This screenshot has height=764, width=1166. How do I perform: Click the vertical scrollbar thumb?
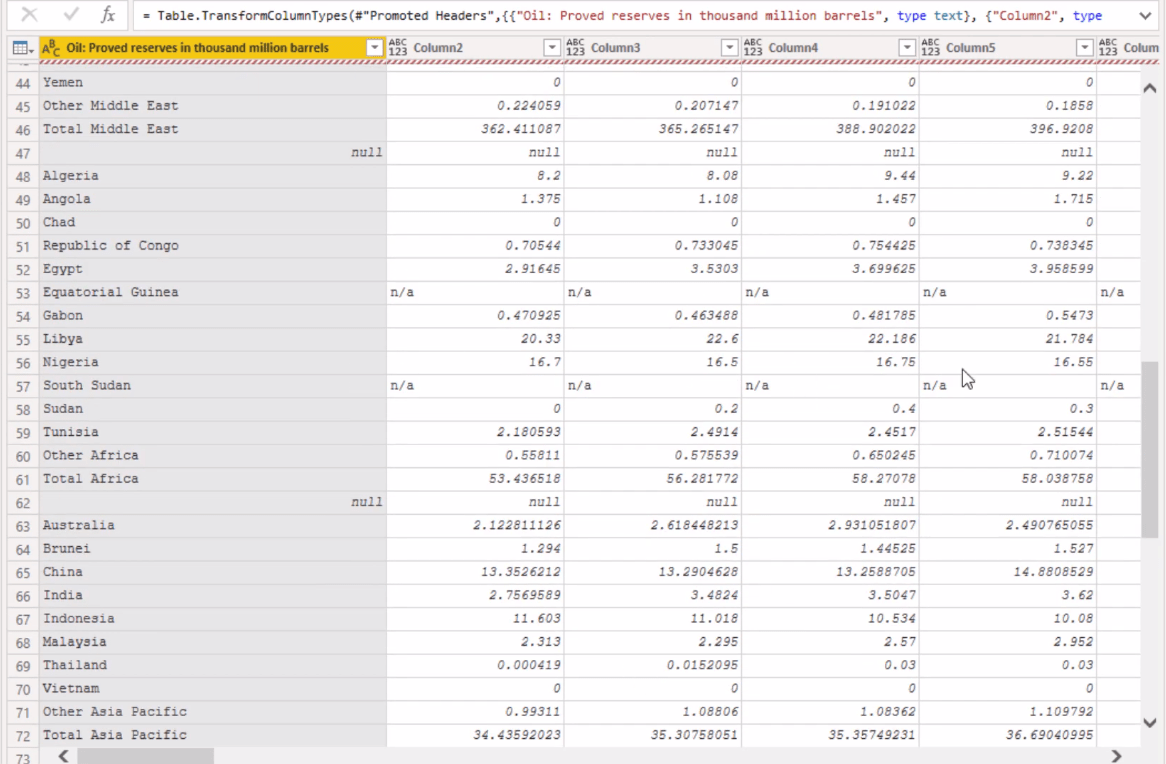(1150, 449)
